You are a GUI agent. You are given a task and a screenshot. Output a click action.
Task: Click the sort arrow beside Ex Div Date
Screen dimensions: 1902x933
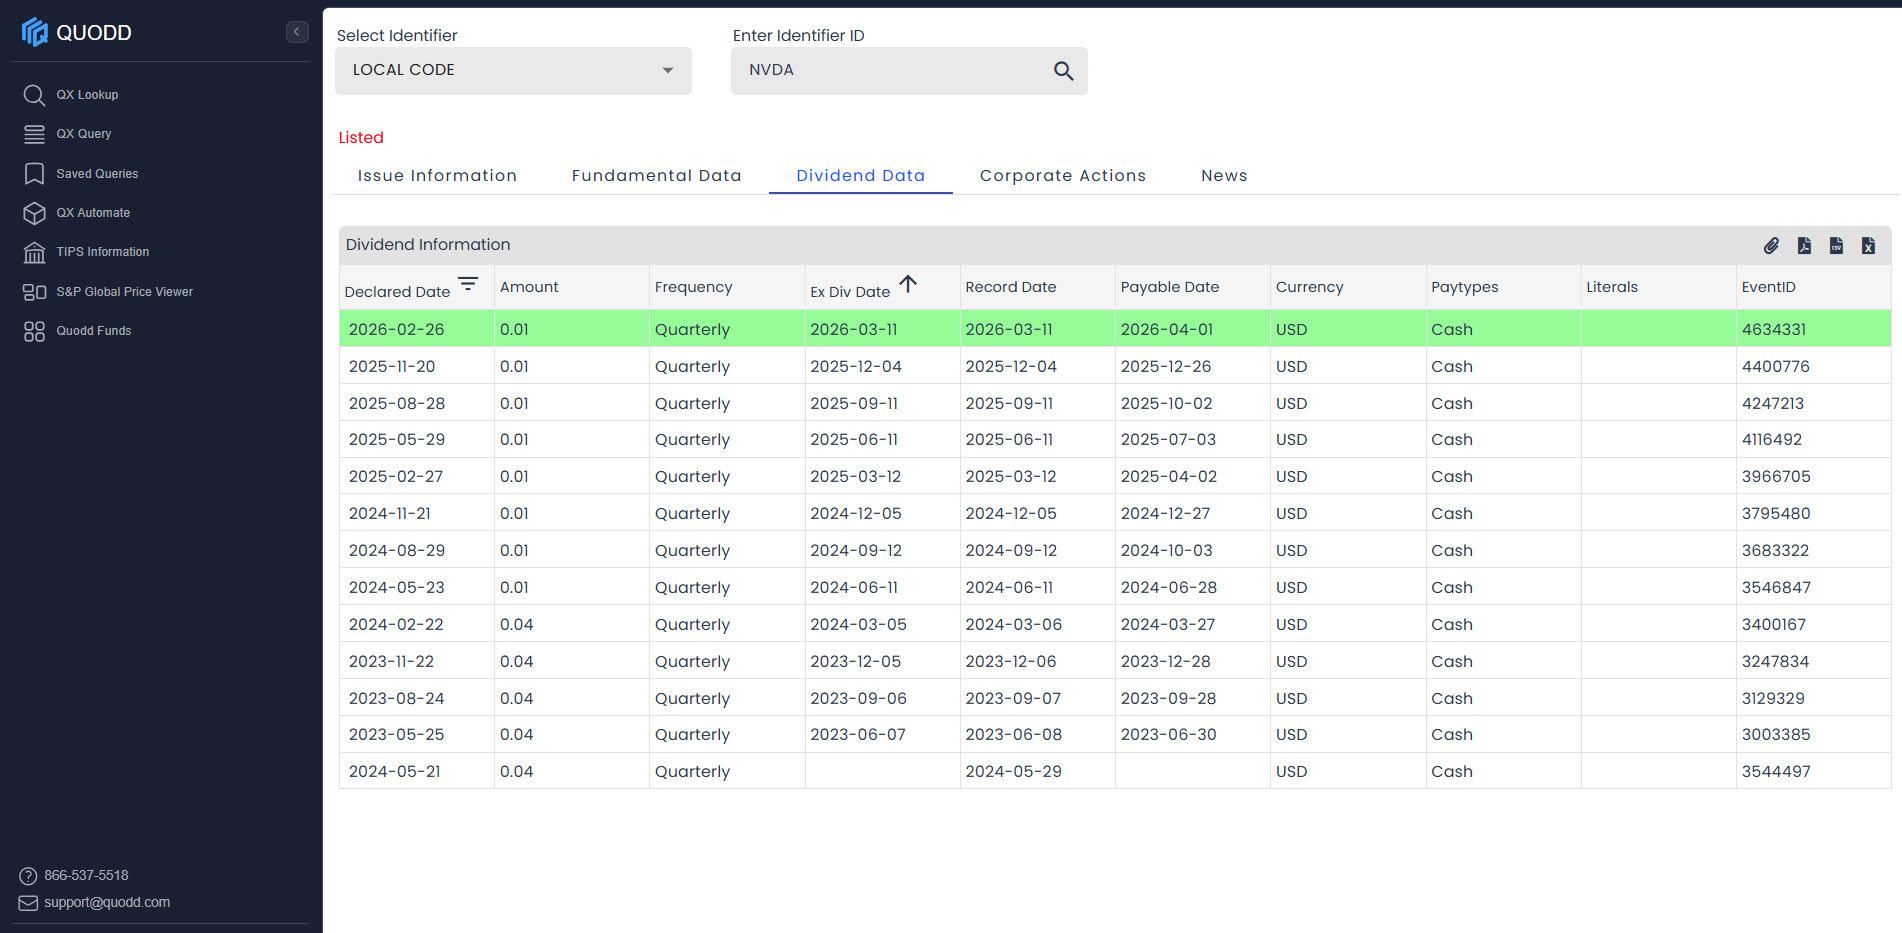(908, 284)
